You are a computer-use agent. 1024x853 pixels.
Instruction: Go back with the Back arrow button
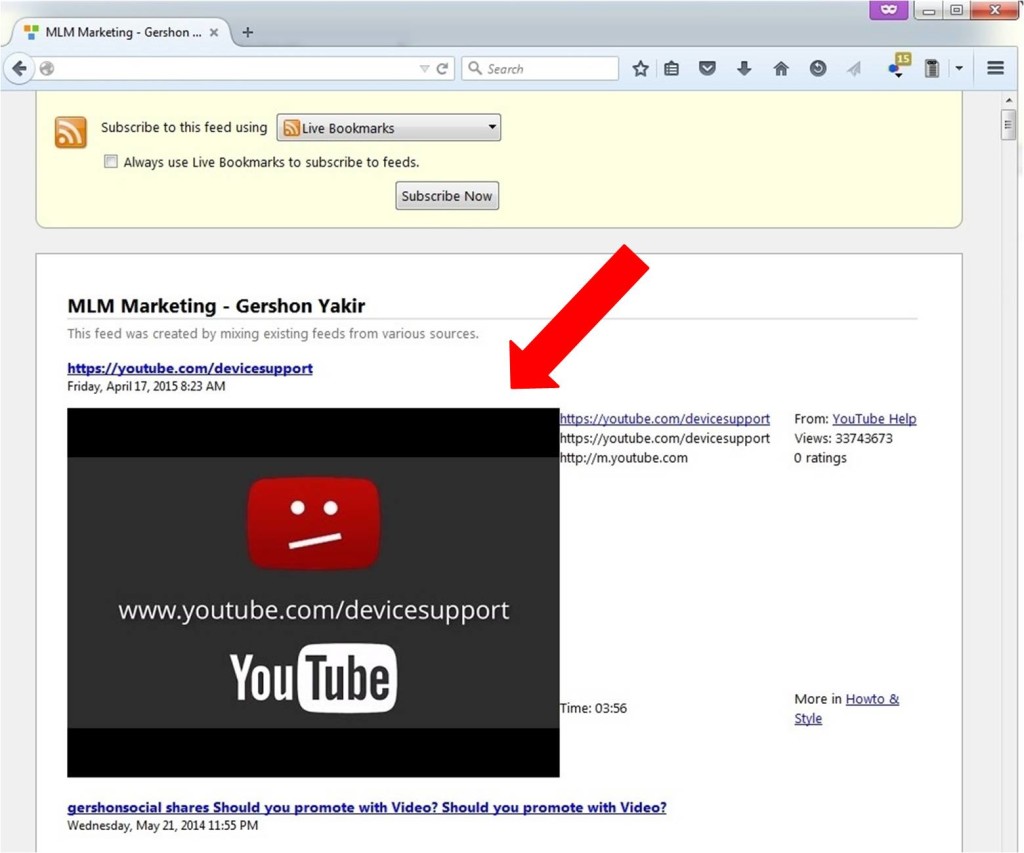coord(19,68)
